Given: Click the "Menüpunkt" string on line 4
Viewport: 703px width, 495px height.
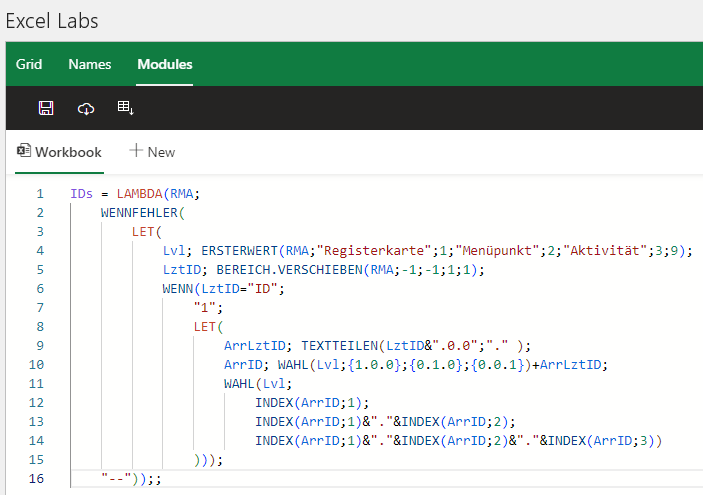Looking at the screenshot, I should 497,251.
